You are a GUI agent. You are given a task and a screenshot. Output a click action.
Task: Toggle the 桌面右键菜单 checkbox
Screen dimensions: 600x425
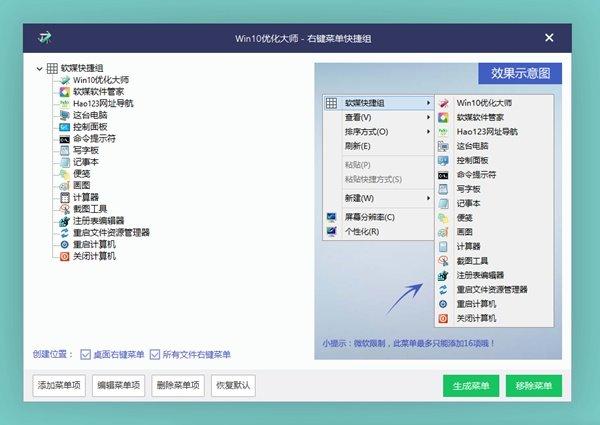pos(86,355)
